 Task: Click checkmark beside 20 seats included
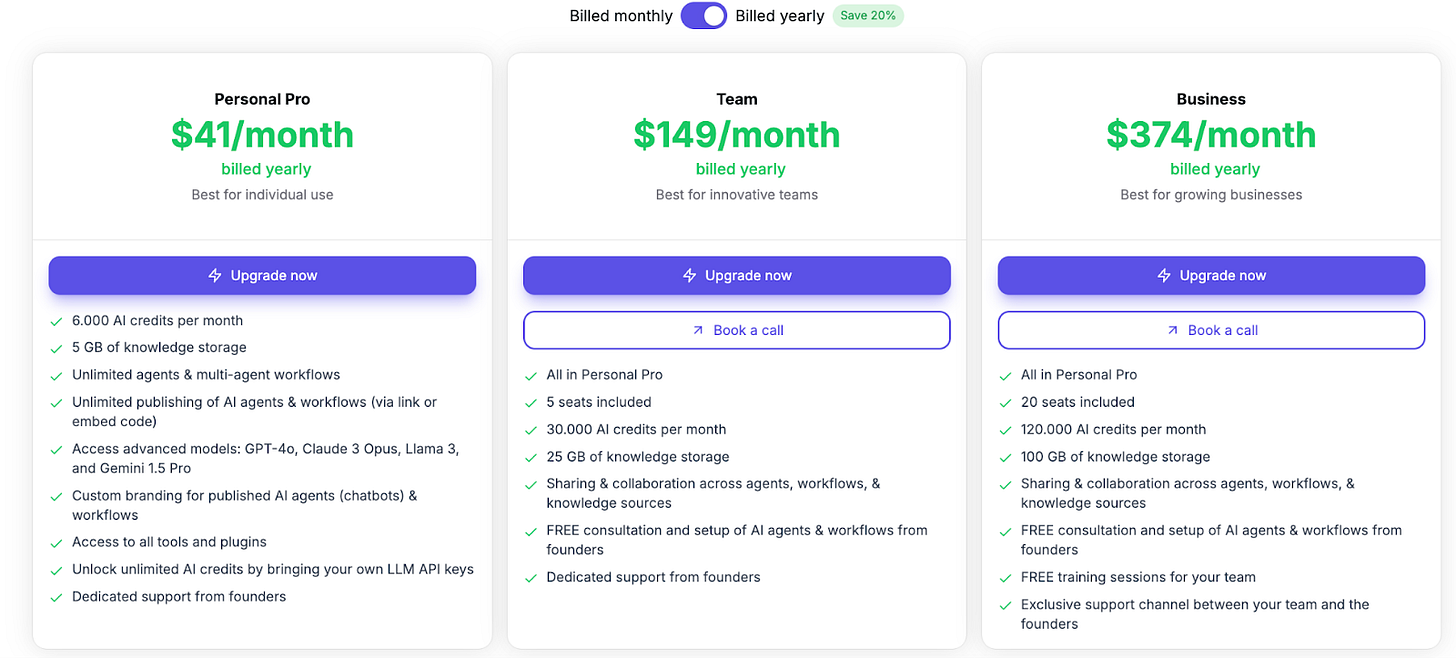click(1005, 402)
